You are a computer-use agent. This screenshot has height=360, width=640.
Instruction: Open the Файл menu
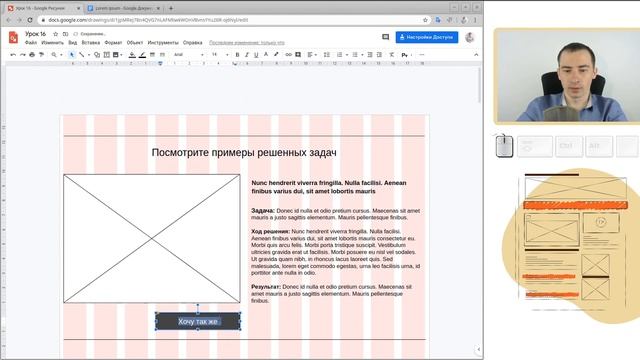pyautogui.click(x=31, y=42)
